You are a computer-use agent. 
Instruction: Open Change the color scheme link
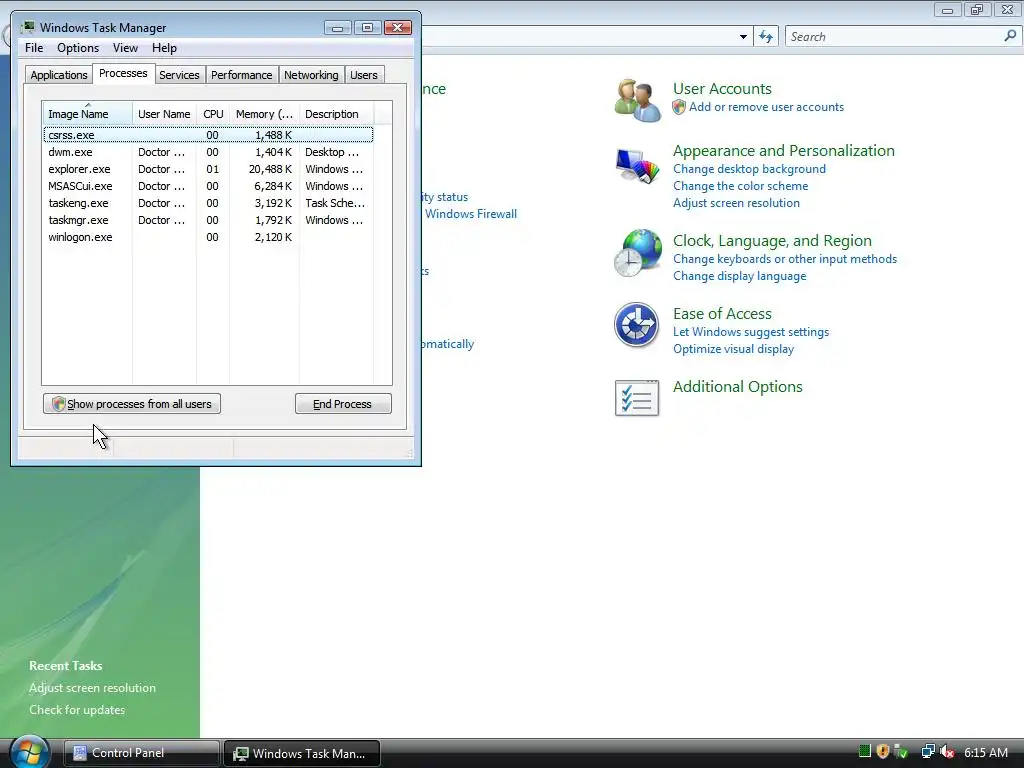point(741,186)
